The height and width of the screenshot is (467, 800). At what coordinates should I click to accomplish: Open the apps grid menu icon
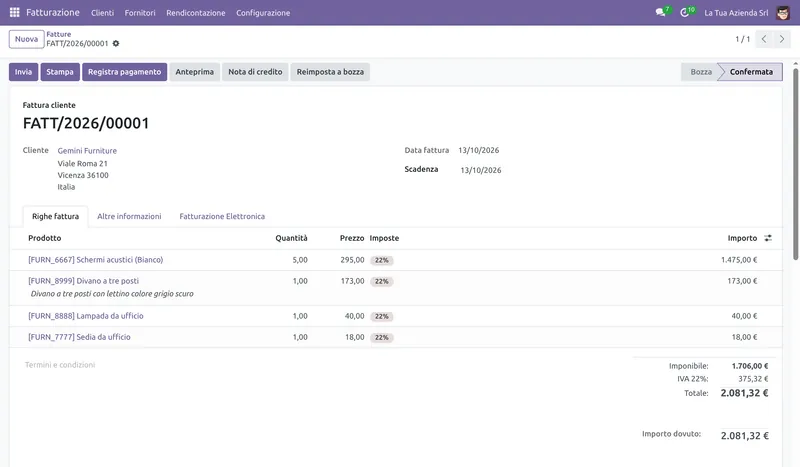point(14,12)
